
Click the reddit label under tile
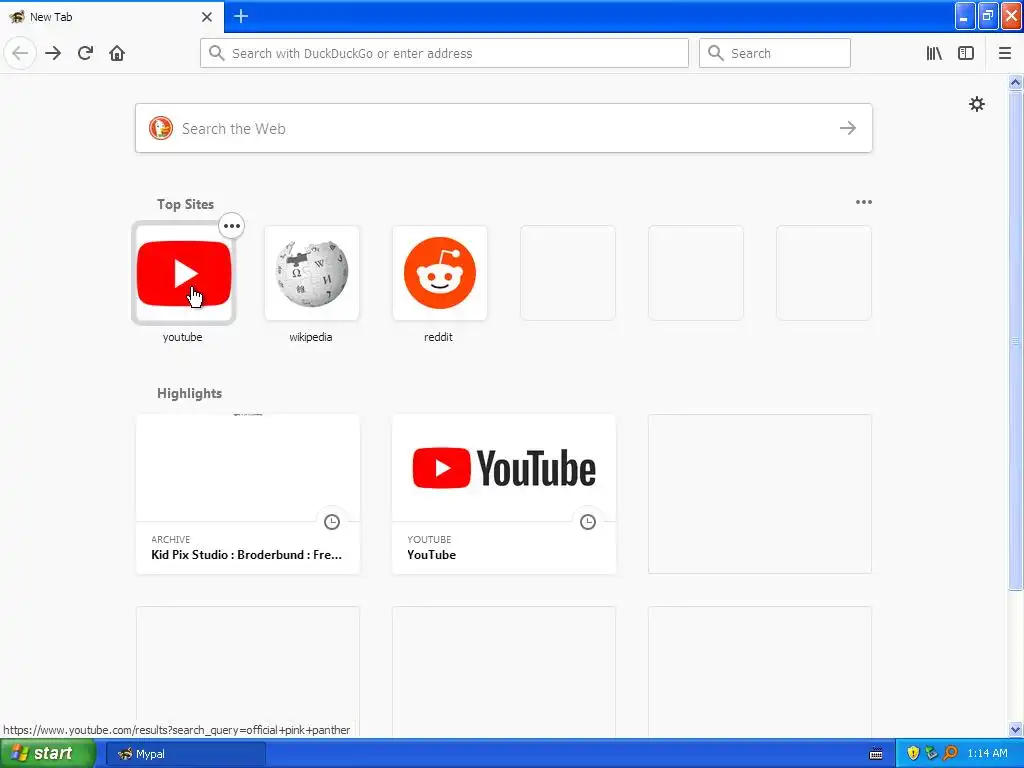pos(438,337)
